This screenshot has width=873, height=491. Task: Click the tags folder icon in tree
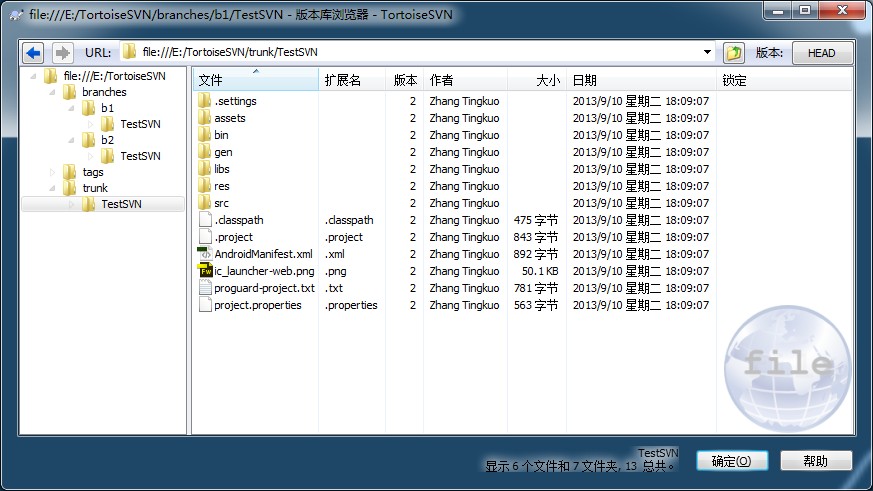pyautogui.click(x=70, y=172)
